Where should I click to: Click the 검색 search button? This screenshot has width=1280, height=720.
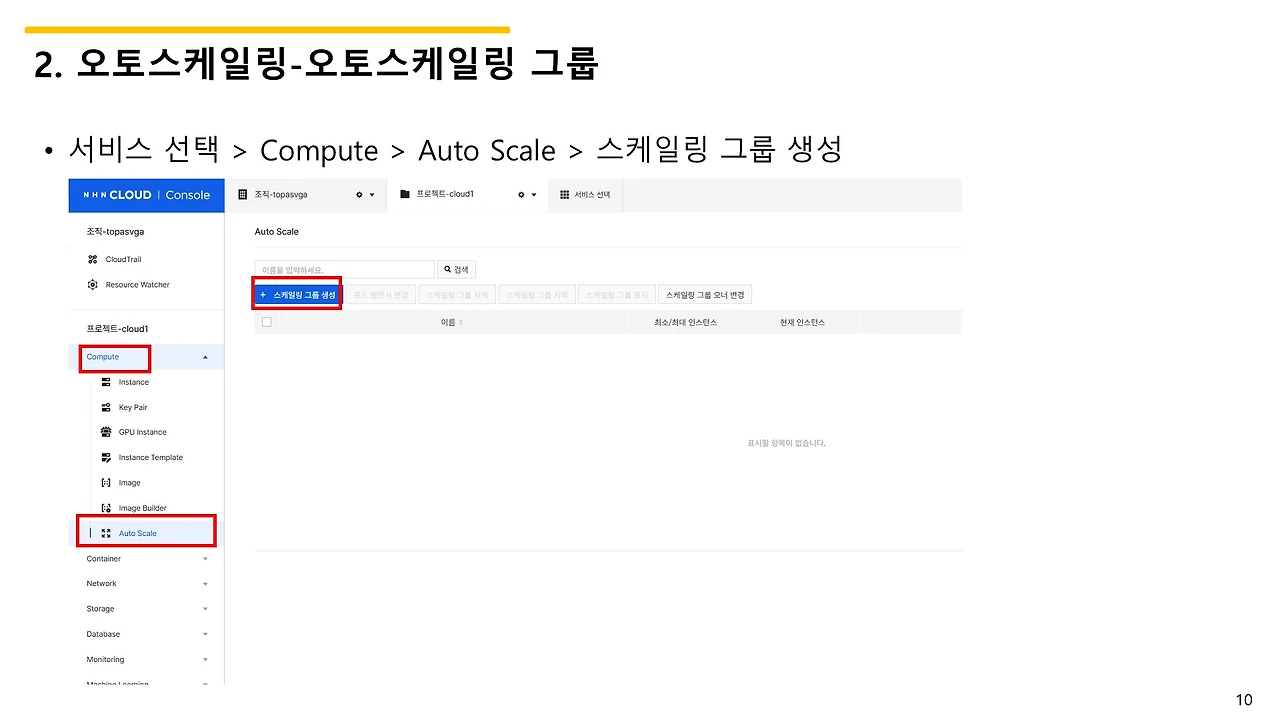(456, 270)
